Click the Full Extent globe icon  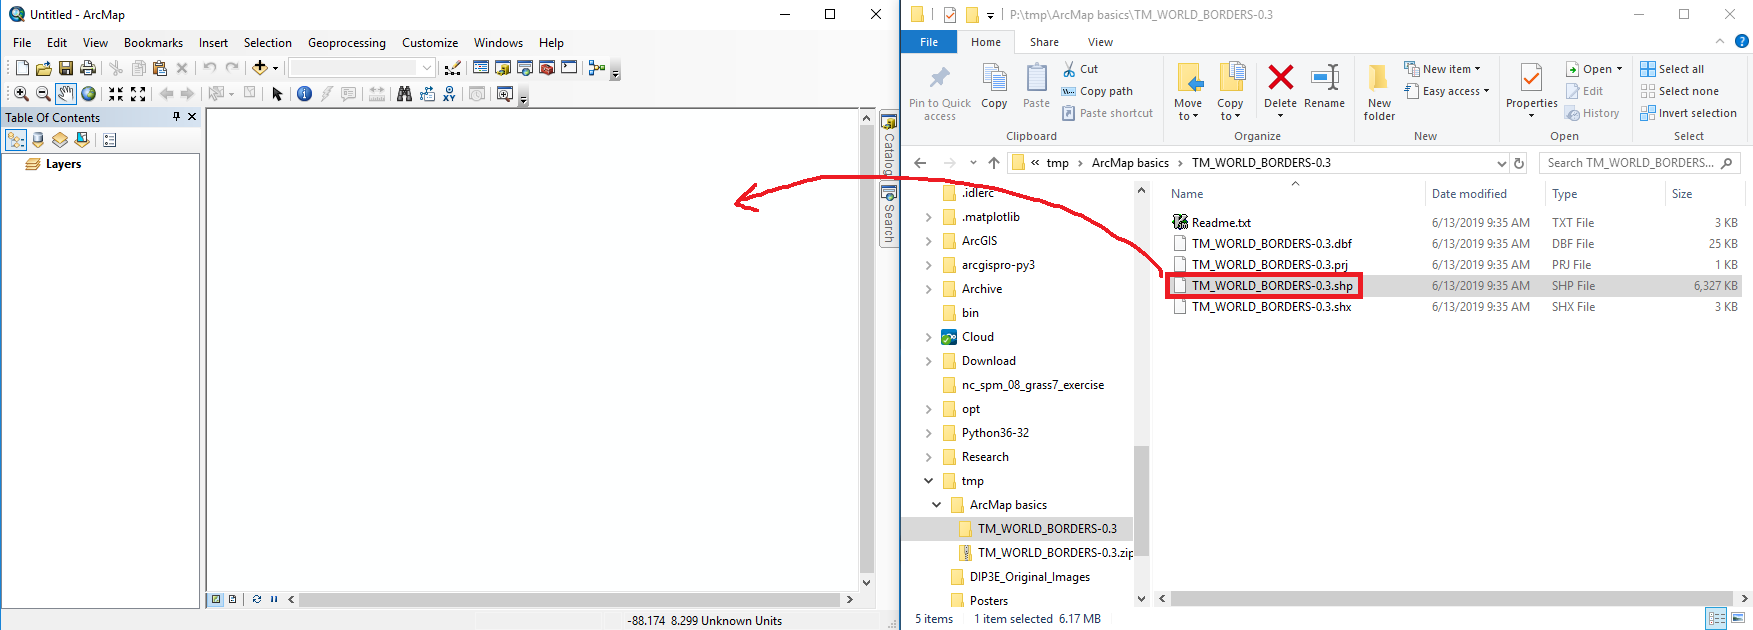89,94
